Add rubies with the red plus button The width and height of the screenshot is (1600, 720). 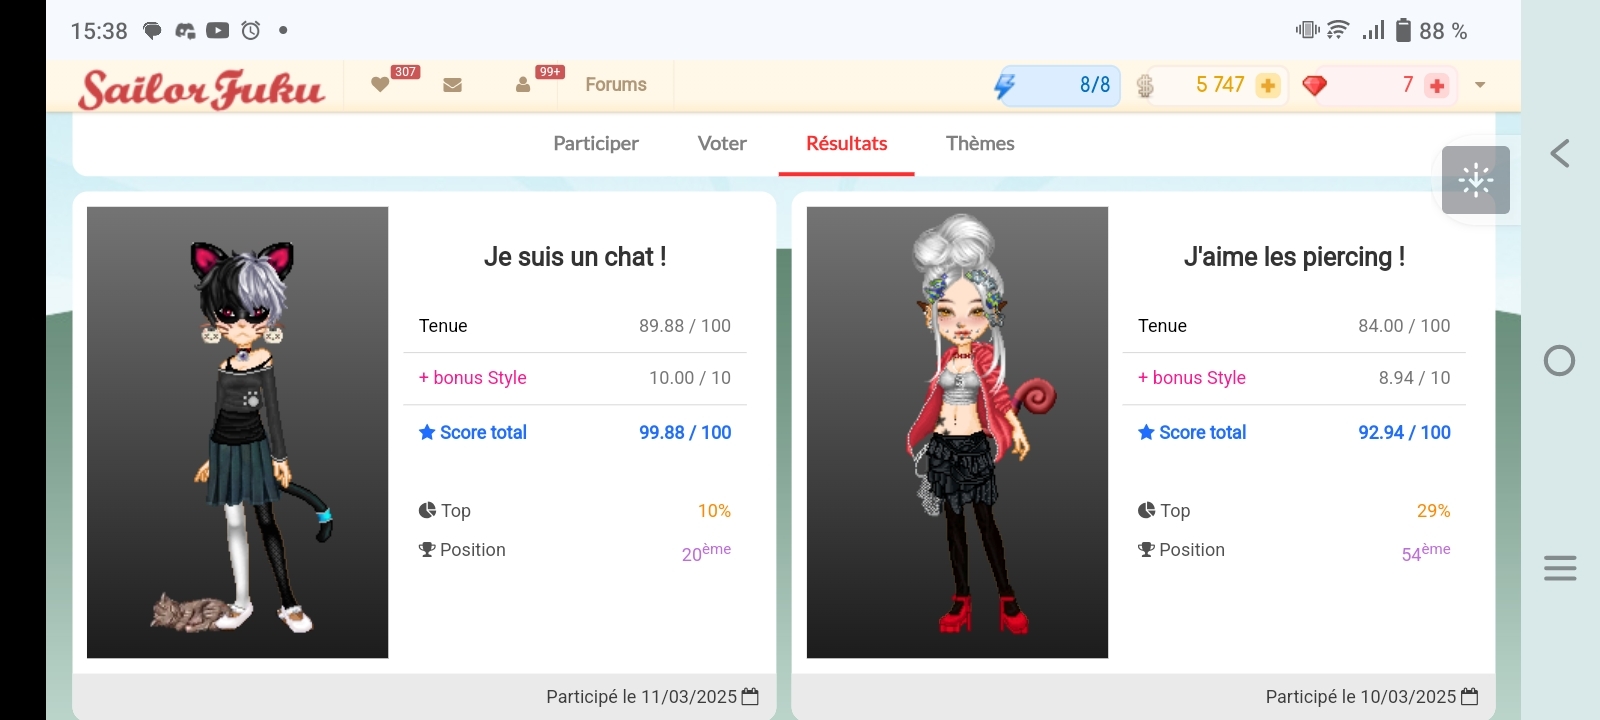click(1437, 86)
